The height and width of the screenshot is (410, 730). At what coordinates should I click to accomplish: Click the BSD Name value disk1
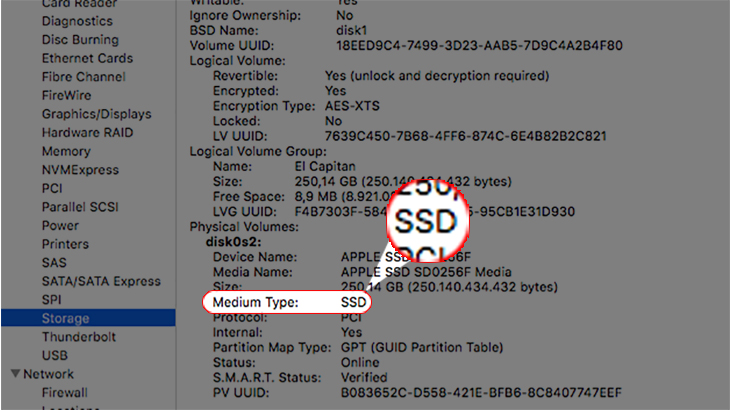tap(351, 31)
